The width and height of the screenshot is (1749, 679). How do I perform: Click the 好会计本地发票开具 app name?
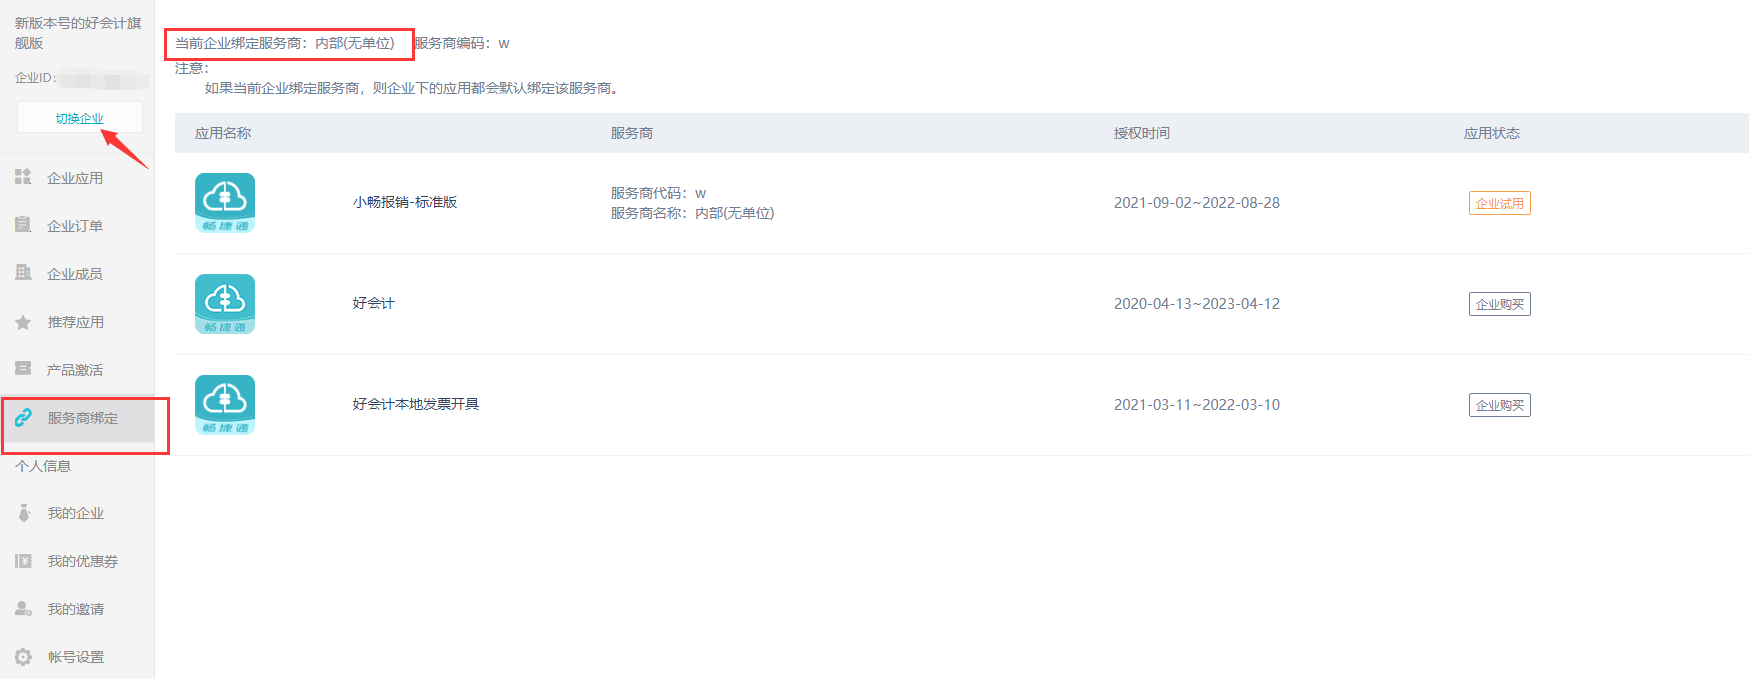416,404
